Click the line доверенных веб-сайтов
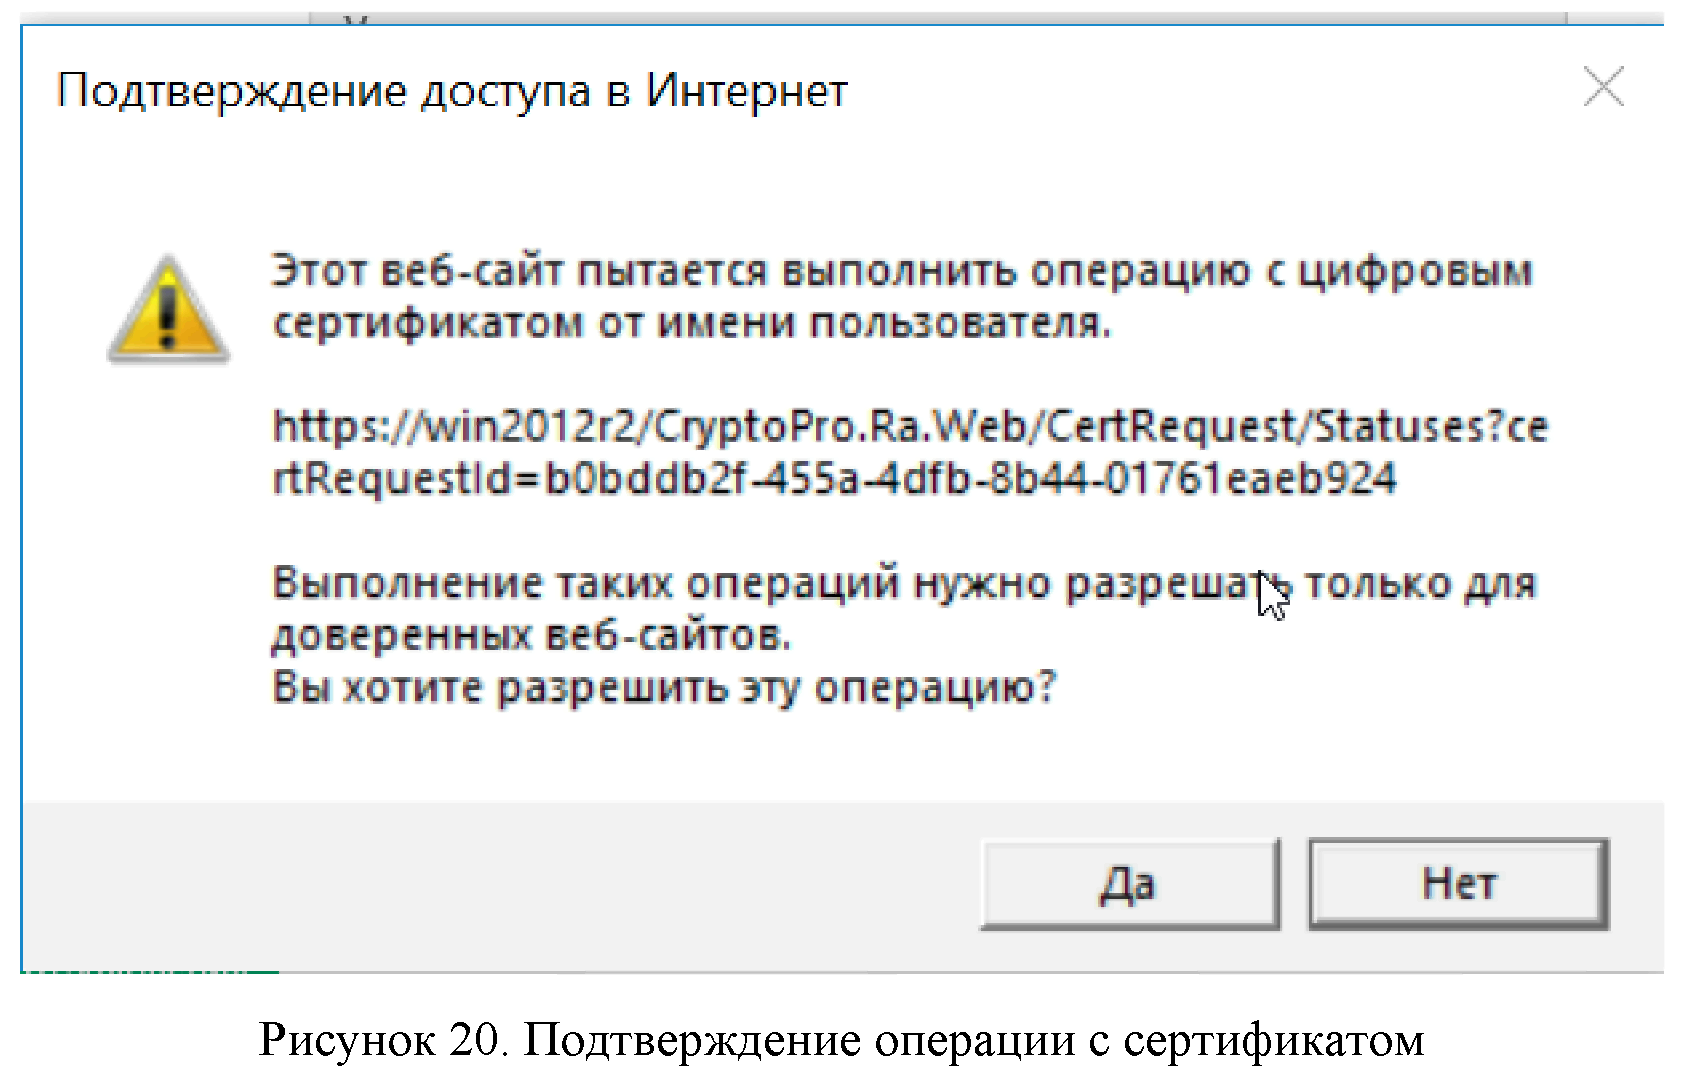The image size is (1683, 1085). click(x=531, y=635)
